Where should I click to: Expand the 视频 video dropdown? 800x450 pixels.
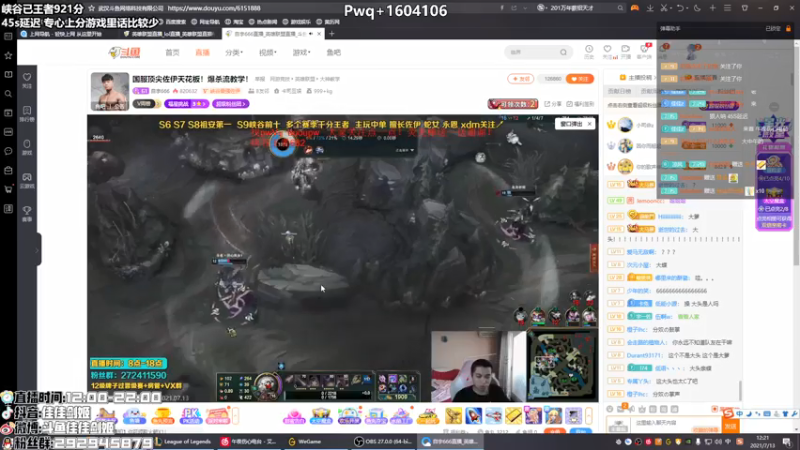(x=267, y=53)
